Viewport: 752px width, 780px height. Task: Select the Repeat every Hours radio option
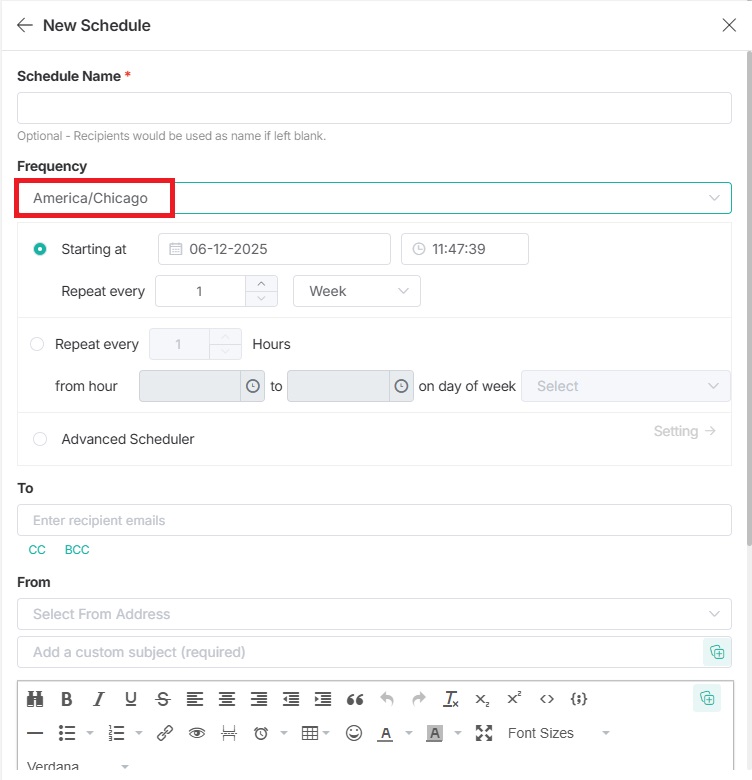37,344
